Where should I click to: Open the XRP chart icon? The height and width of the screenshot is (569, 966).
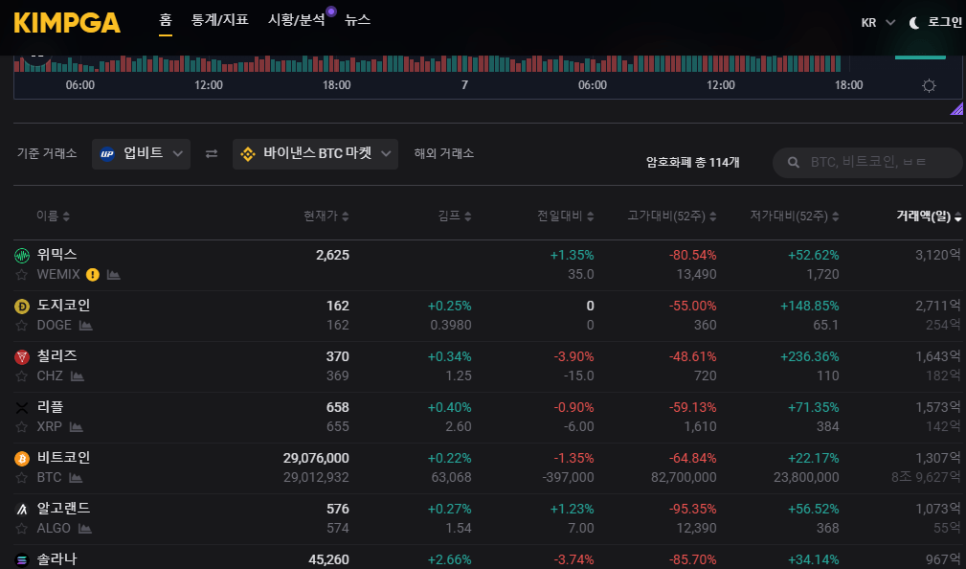(76, 427)
